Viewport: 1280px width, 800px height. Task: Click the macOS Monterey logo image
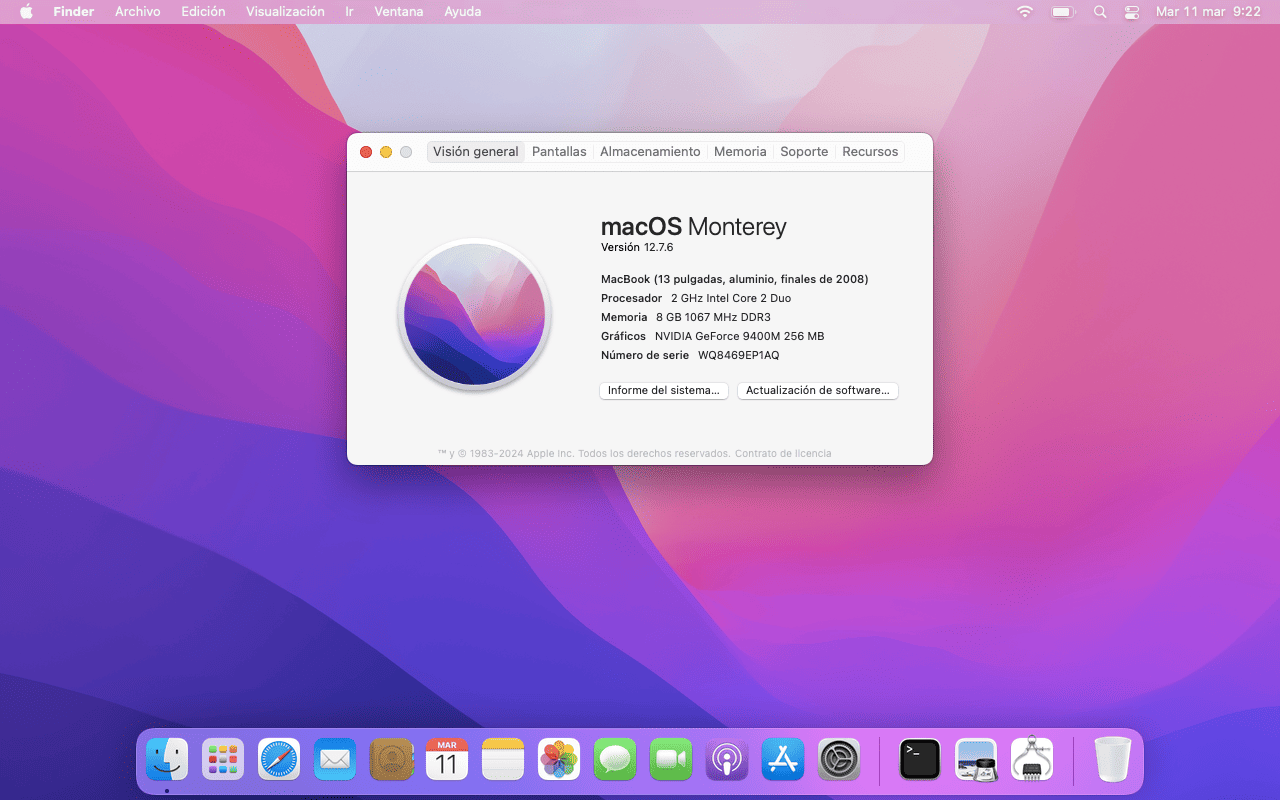(474, 314)
